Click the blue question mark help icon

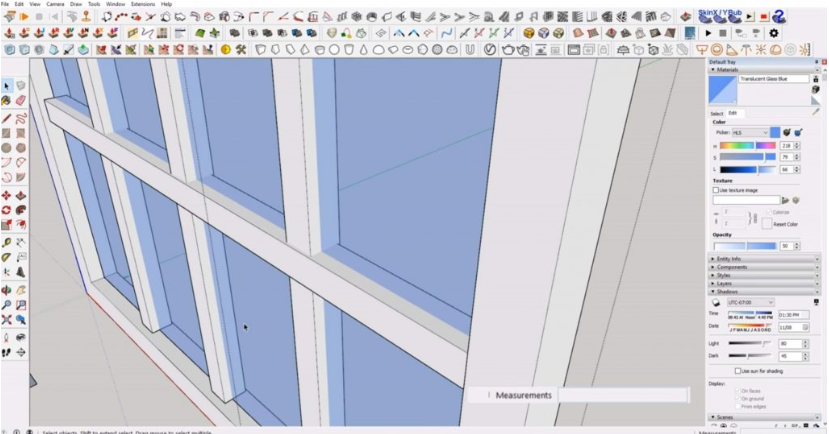(778, 16)
